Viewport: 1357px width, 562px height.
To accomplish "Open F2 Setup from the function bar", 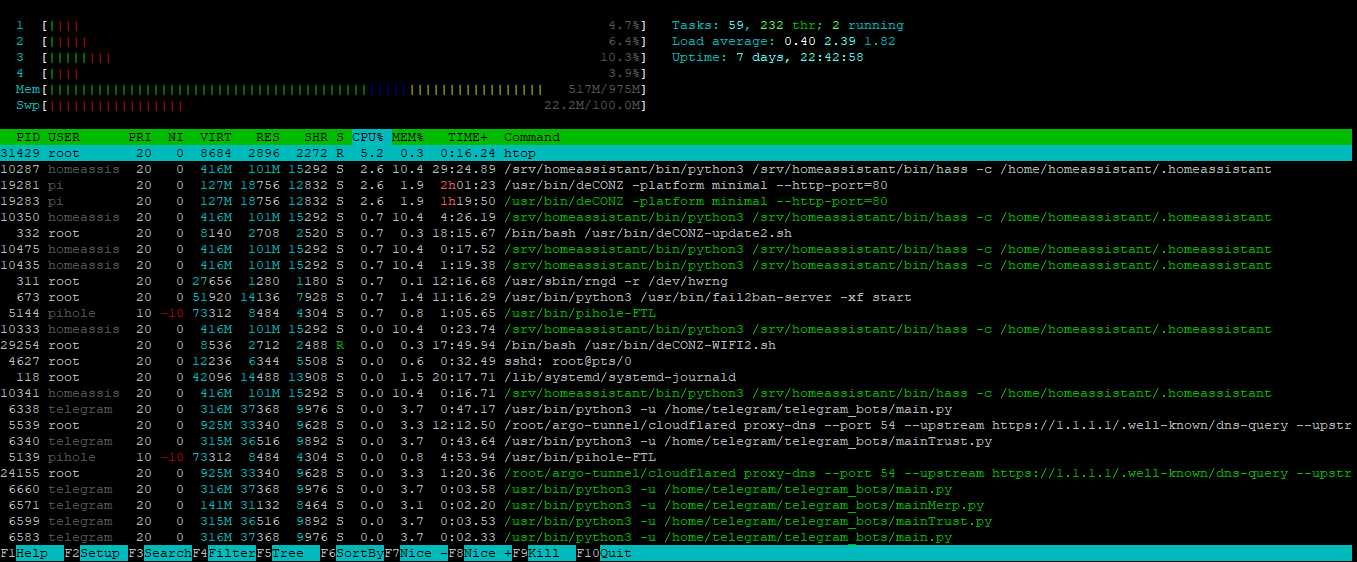I will pos(99,554).
